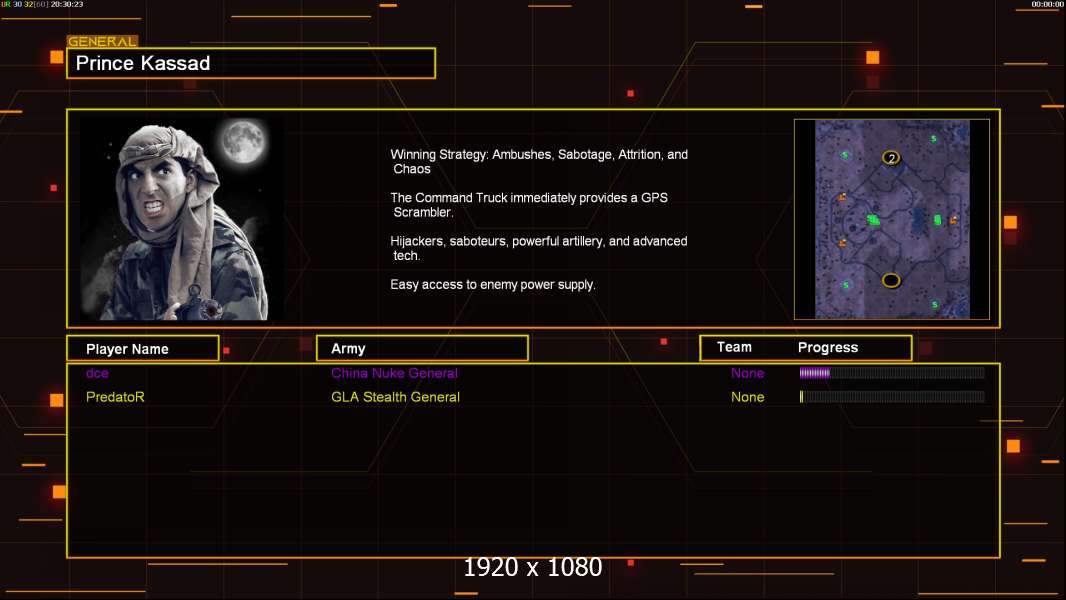Click the timer readout in top-right corner
Viewport: 1066px width, 600px height.
coord(1047,4)
